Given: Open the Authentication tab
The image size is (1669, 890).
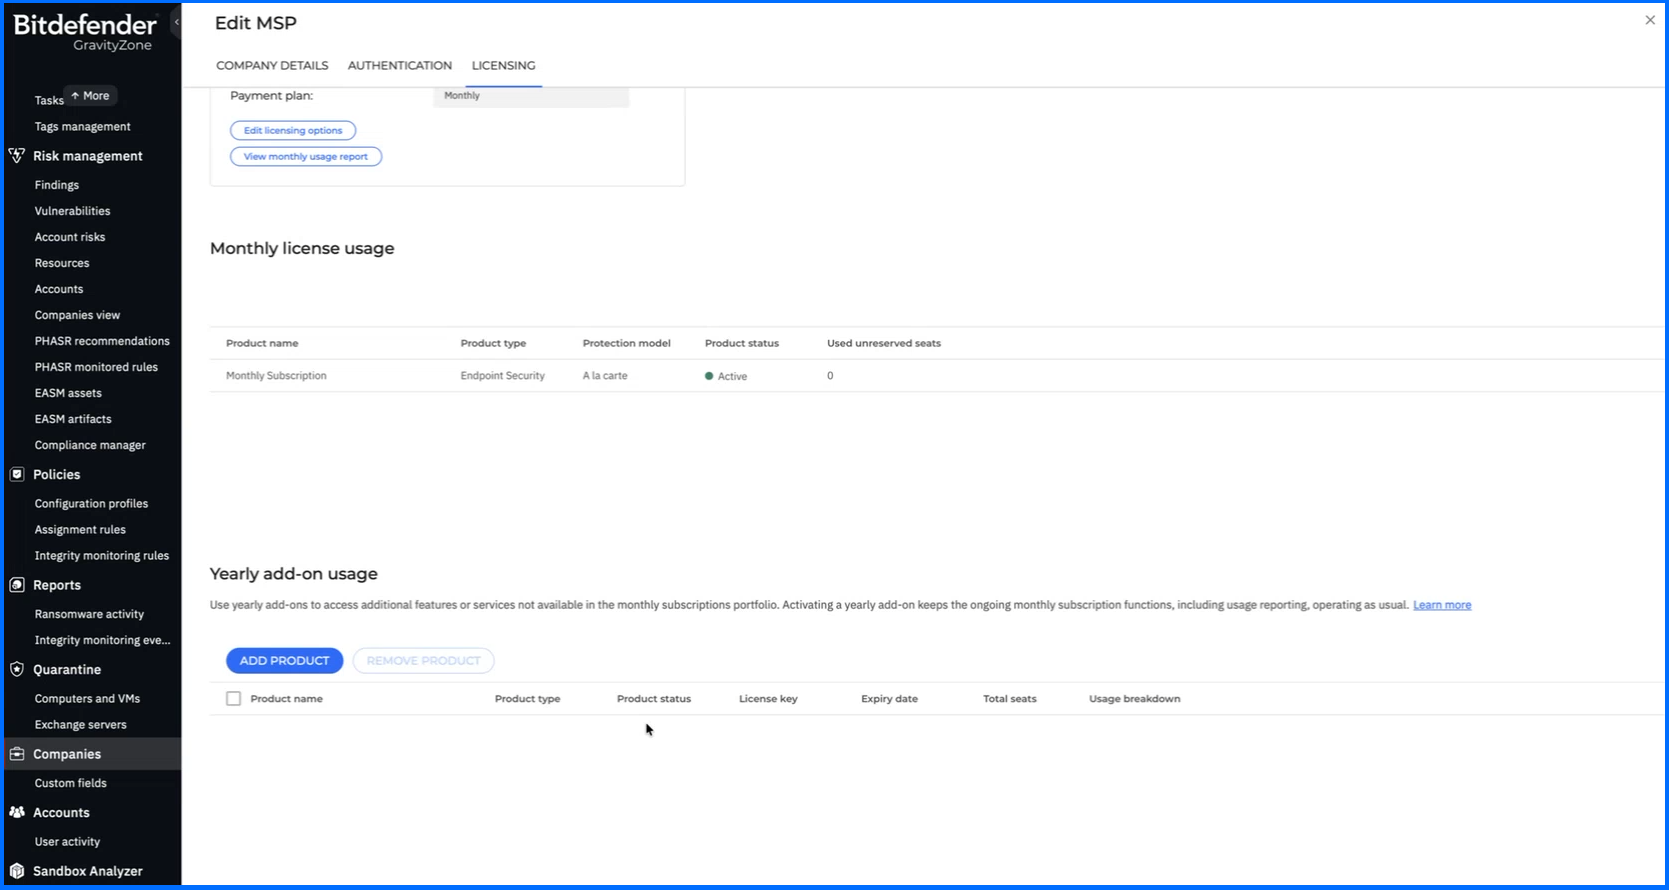Looking at the screenshot, I should 399,66.
